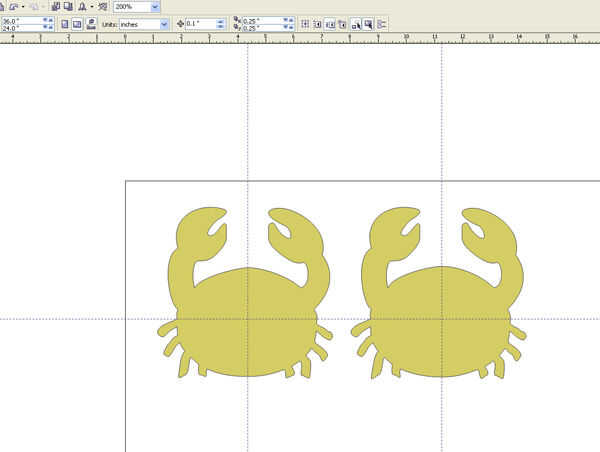Image resolution: width=600 pixels, height=452 pixels.
Task: Toggle Dynamic Guides
Action: pos(342,24)
